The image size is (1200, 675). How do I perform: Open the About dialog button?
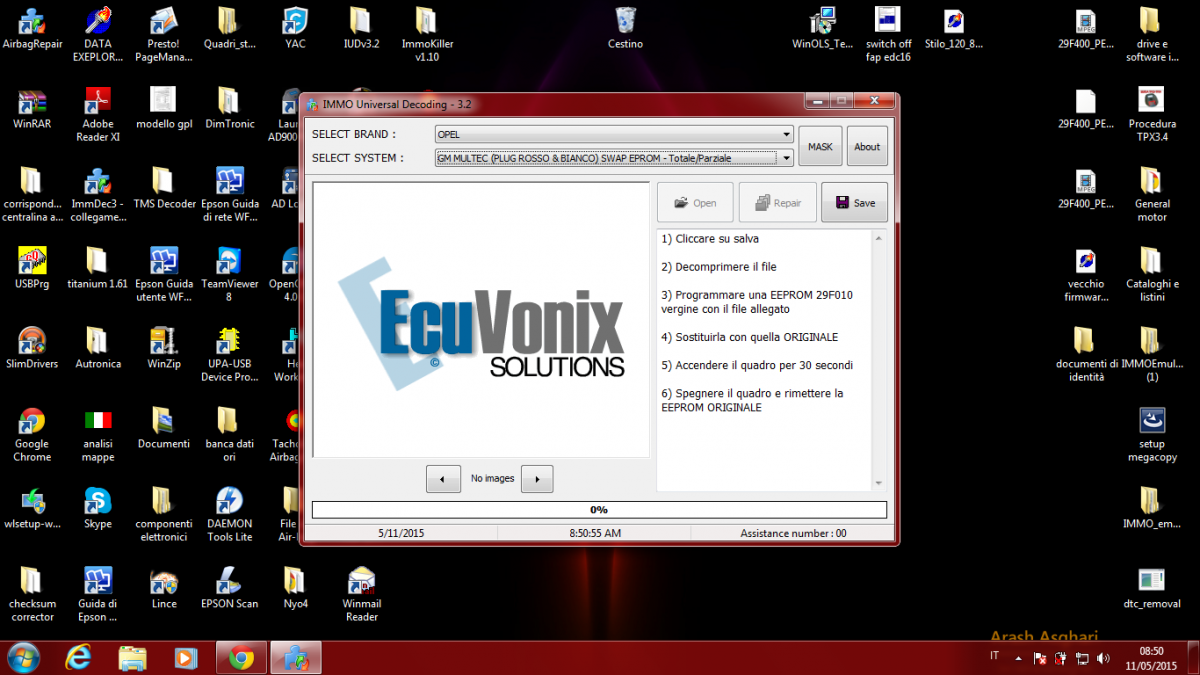(x=867, y=146)
